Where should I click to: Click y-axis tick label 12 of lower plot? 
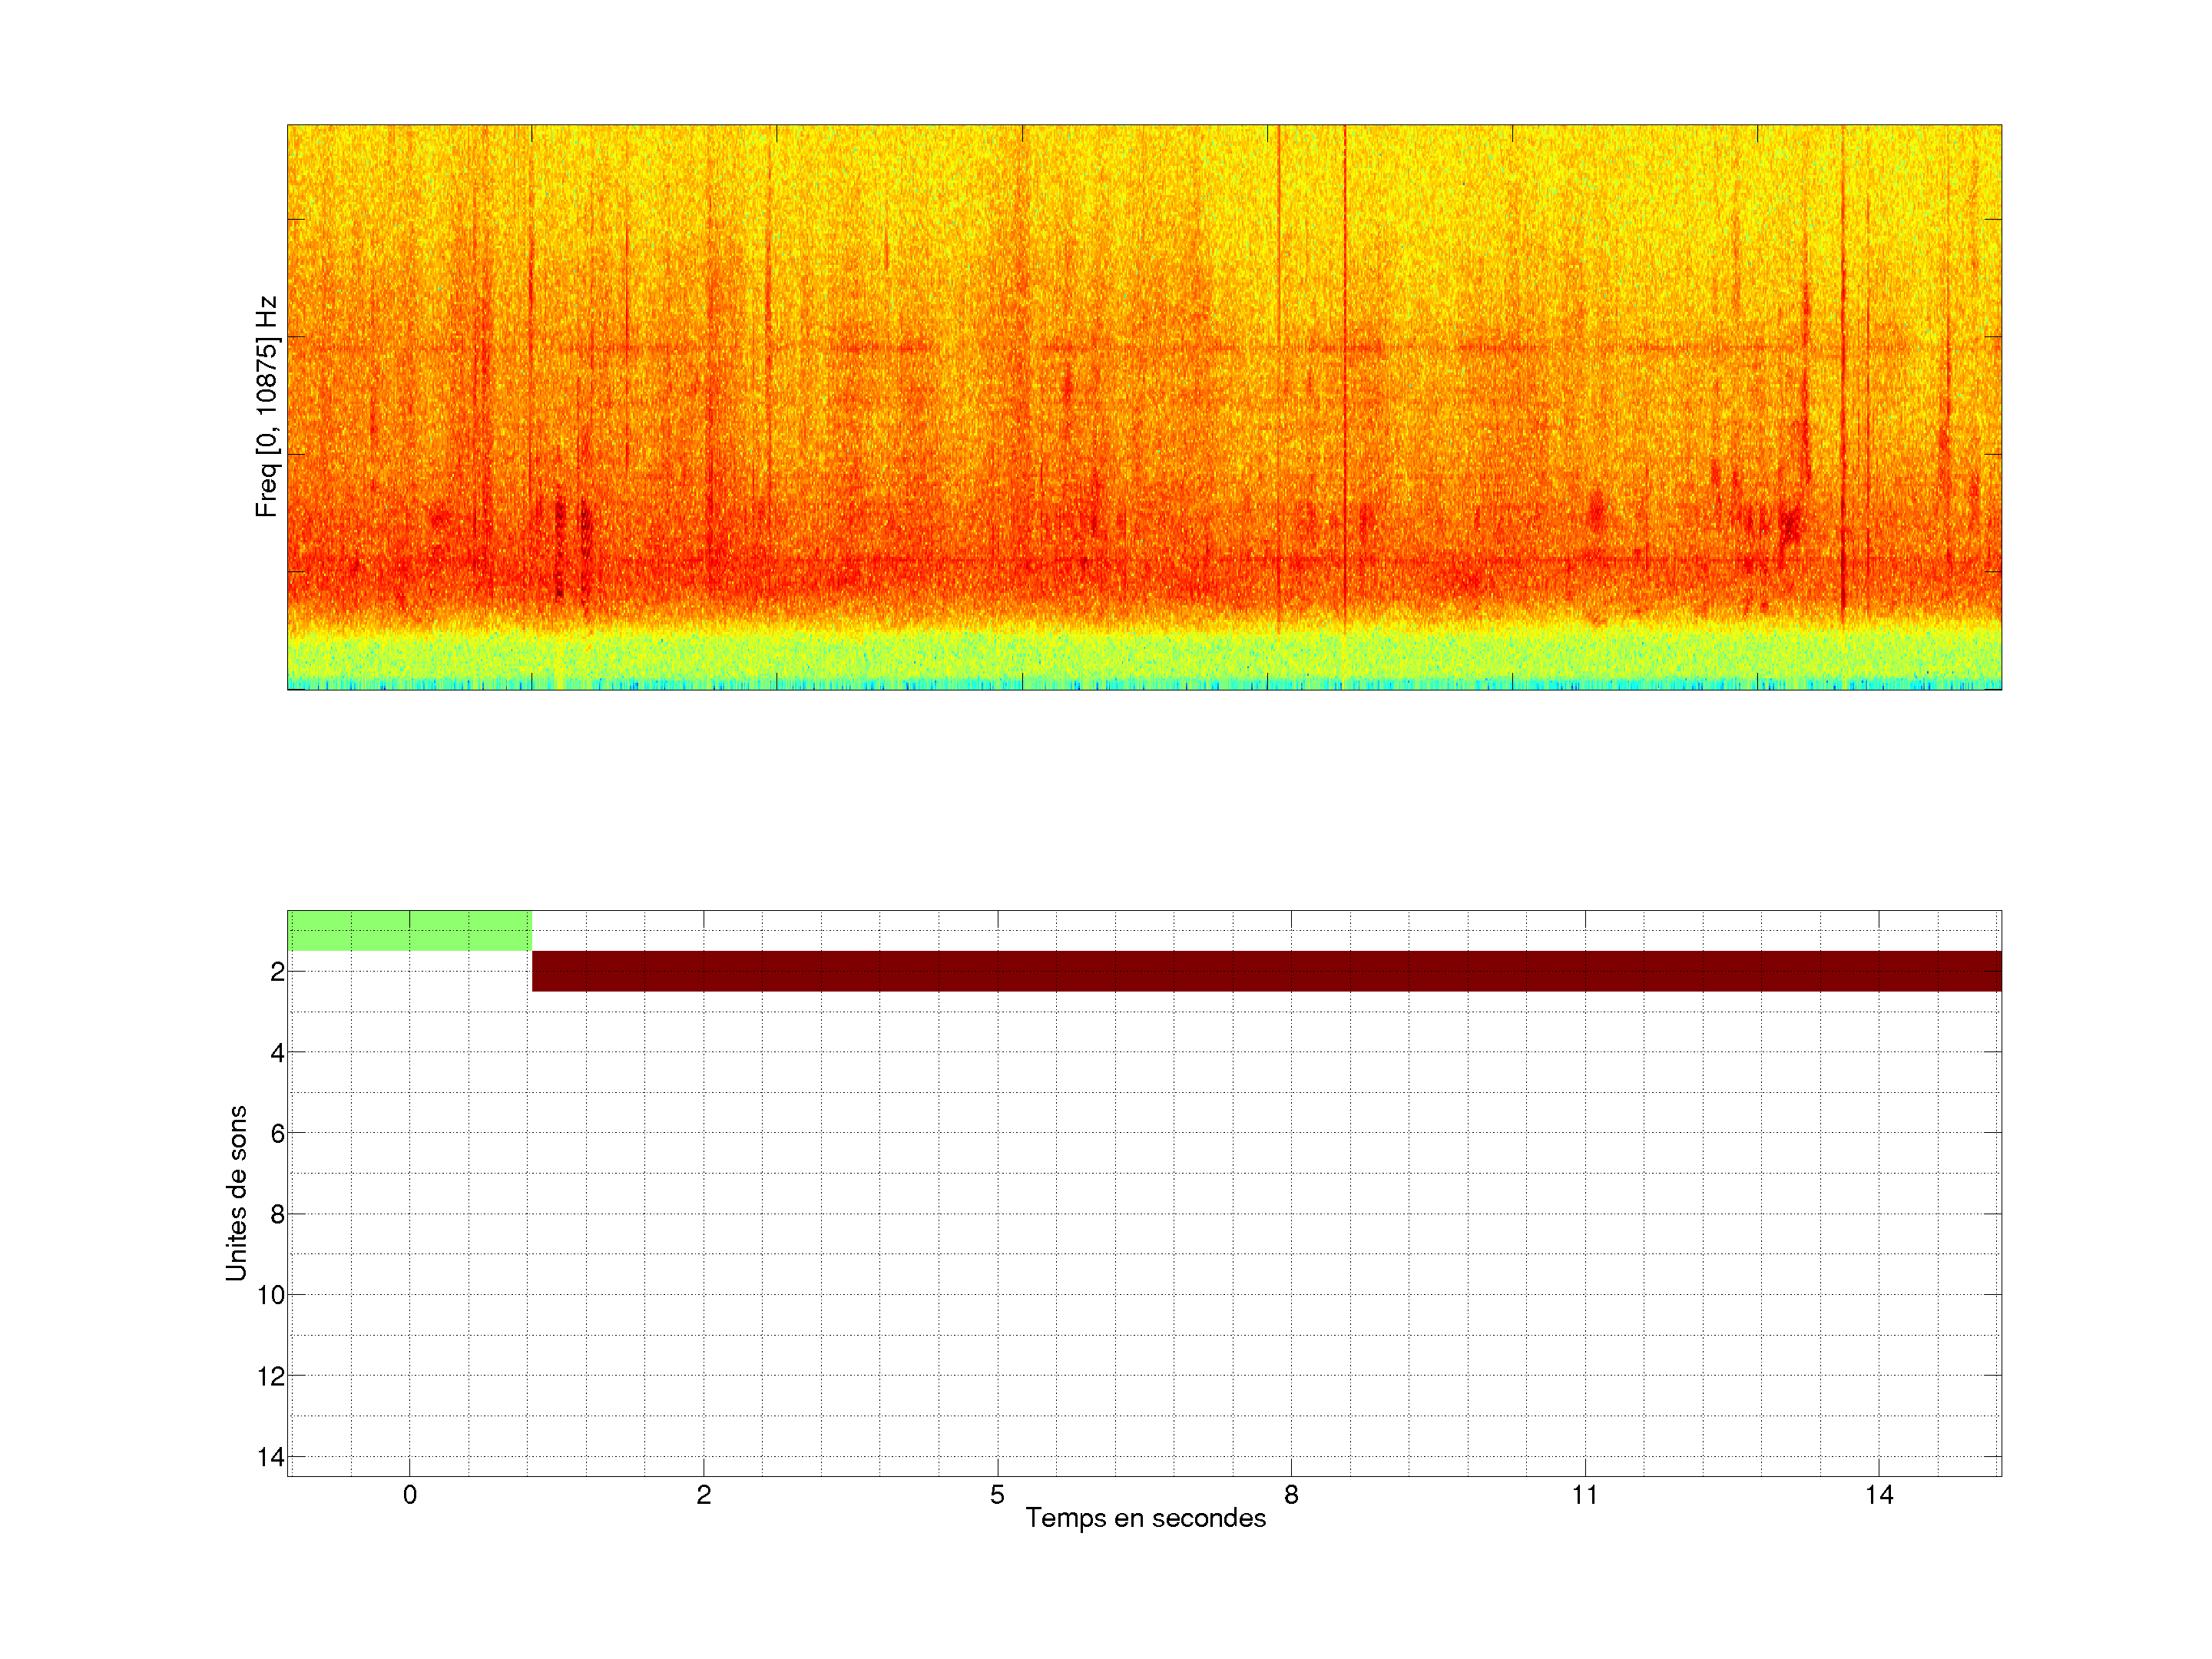(x=271, y=1376)
